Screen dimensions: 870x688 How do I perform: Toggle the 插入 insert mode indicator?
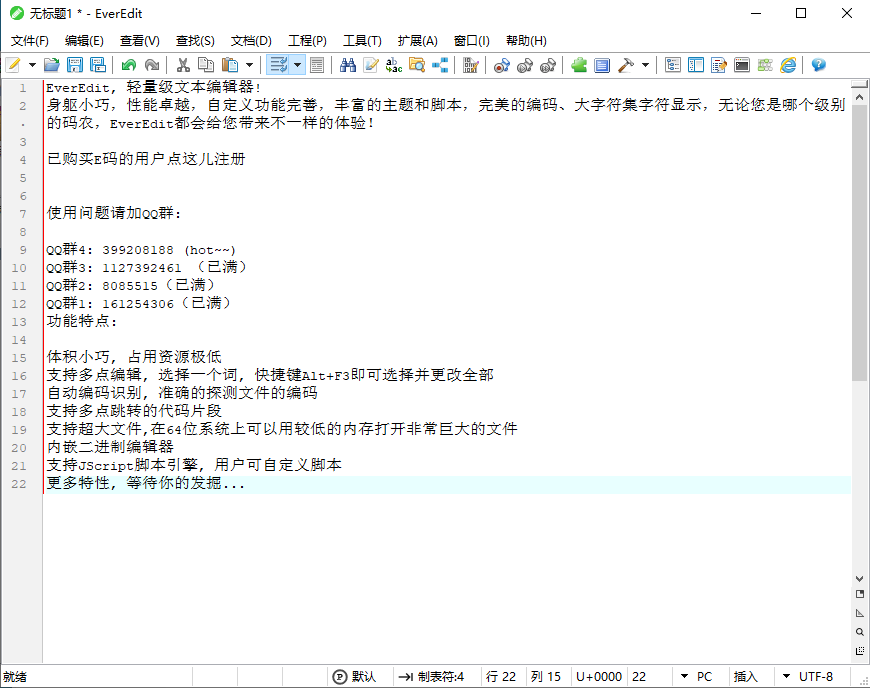click(x=746, y=677)
